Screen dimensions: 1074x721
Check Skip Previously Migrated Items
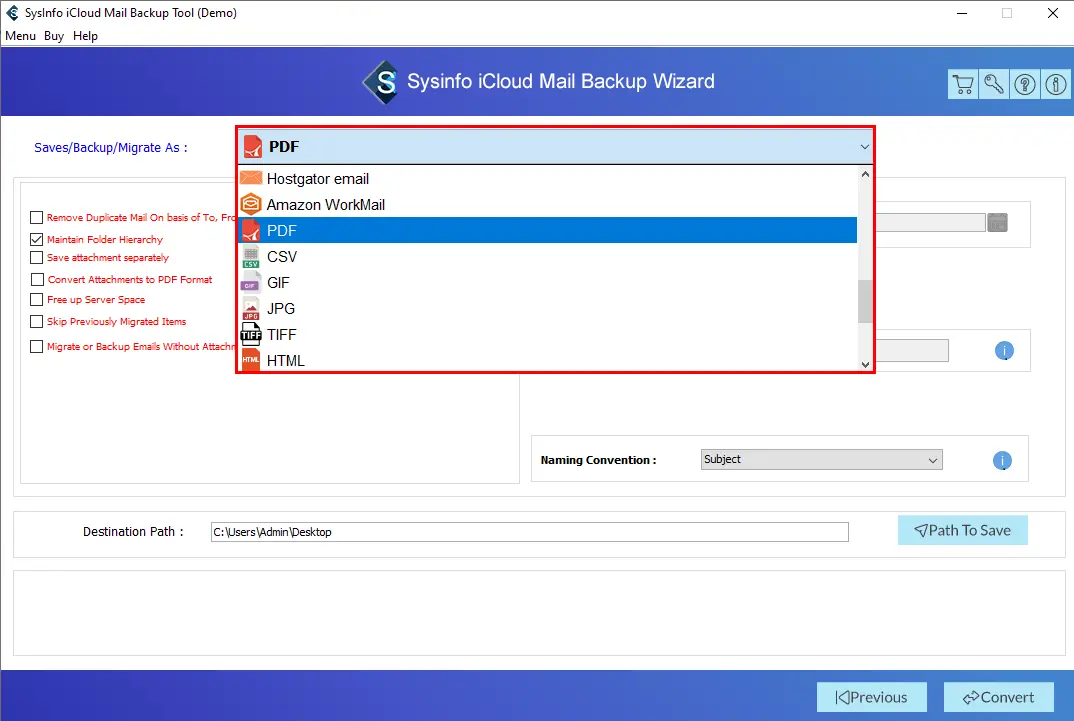coord(36,321)
